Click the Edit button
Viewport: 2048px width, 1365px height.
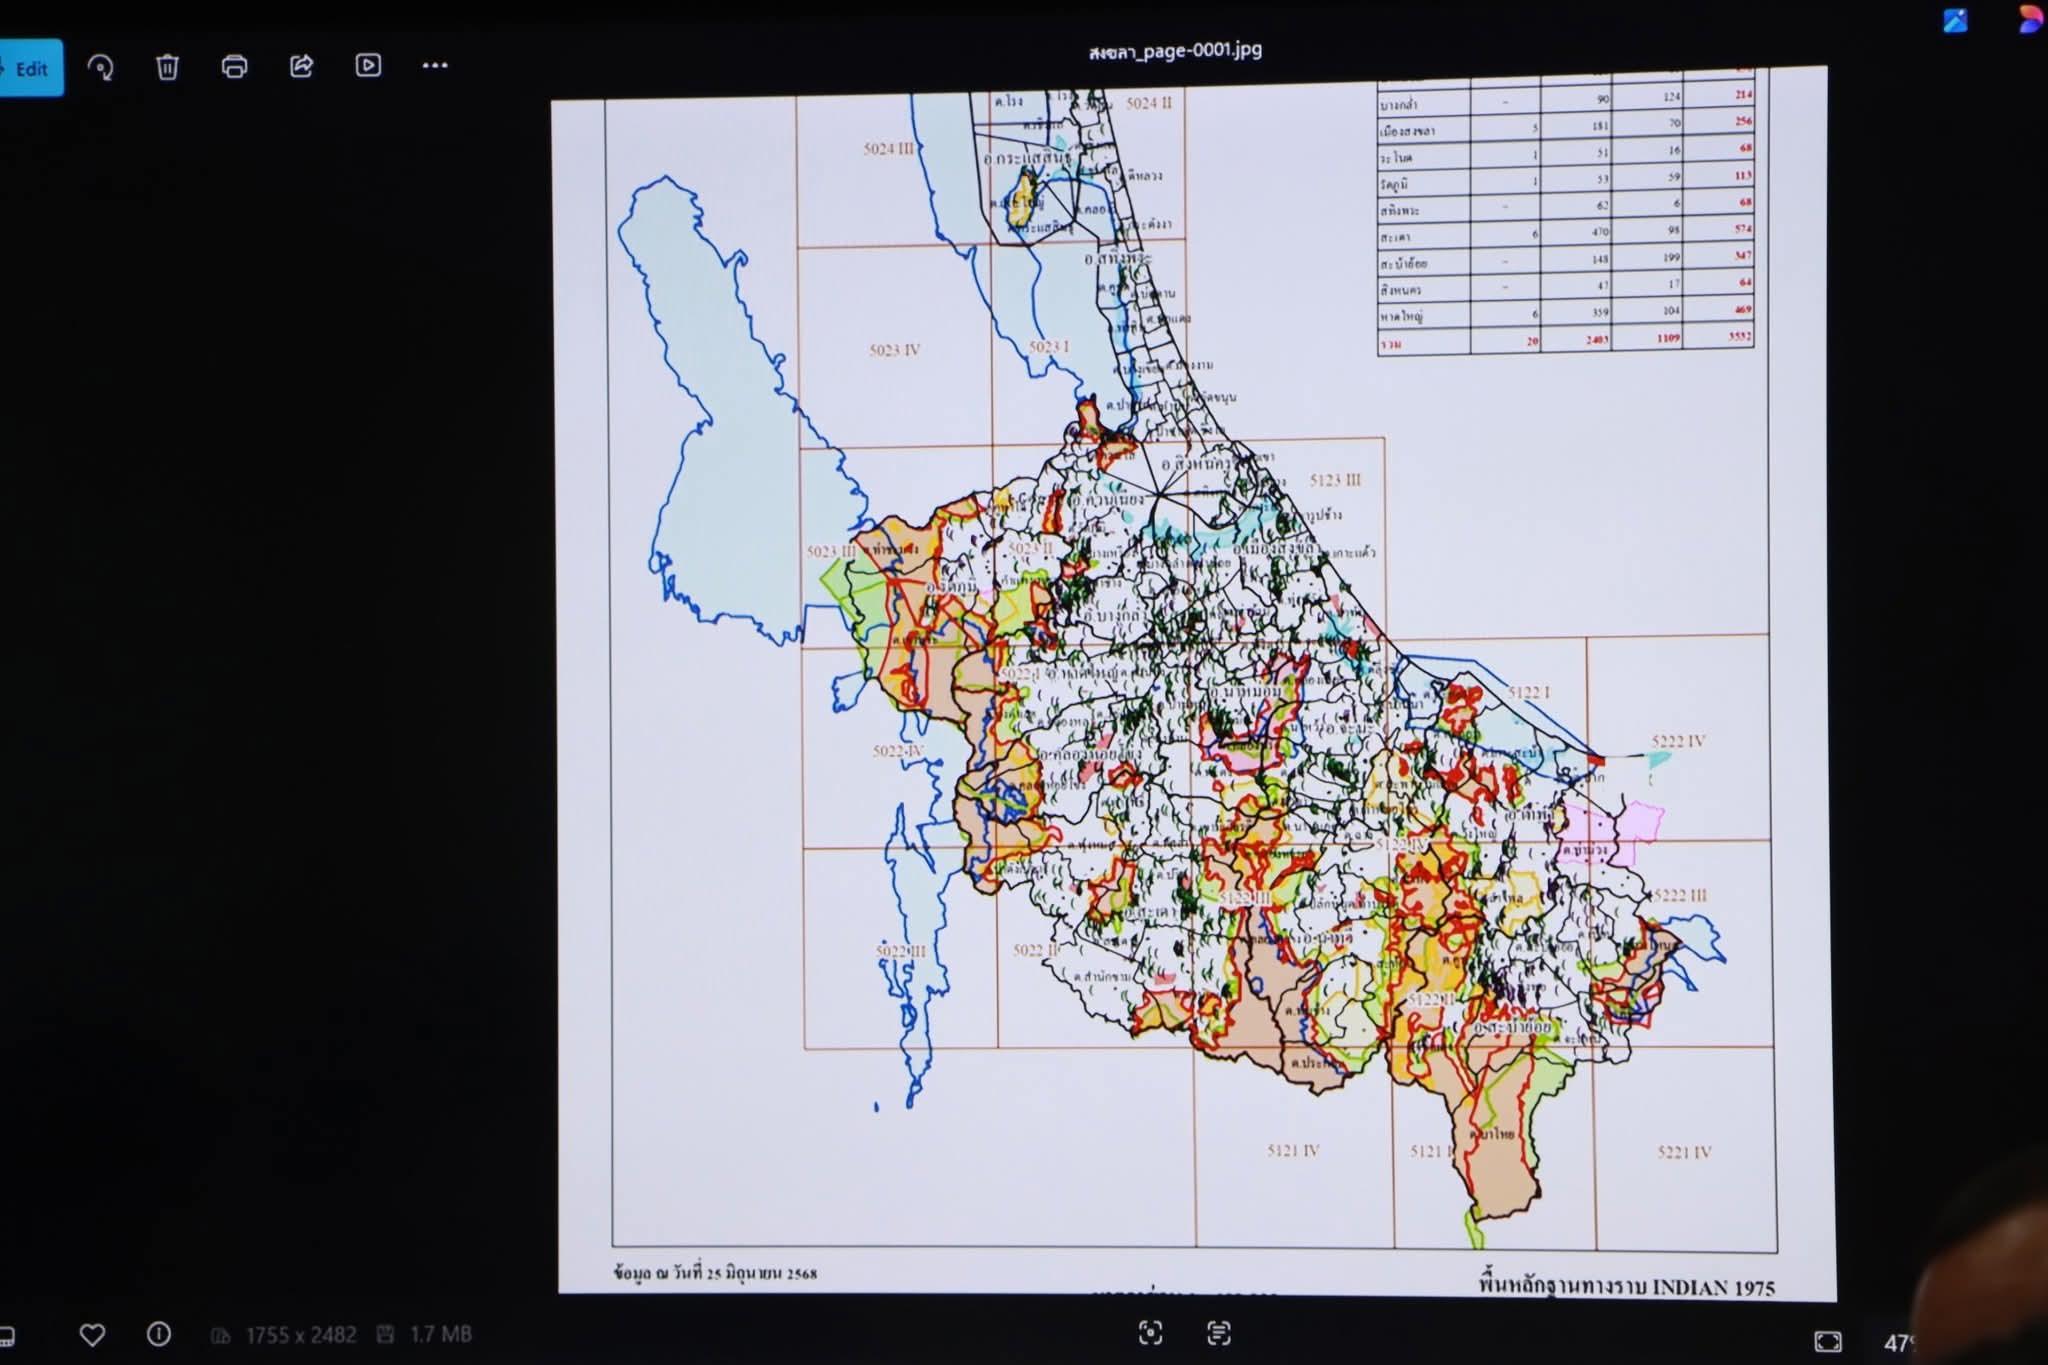[x=30, y=68]
